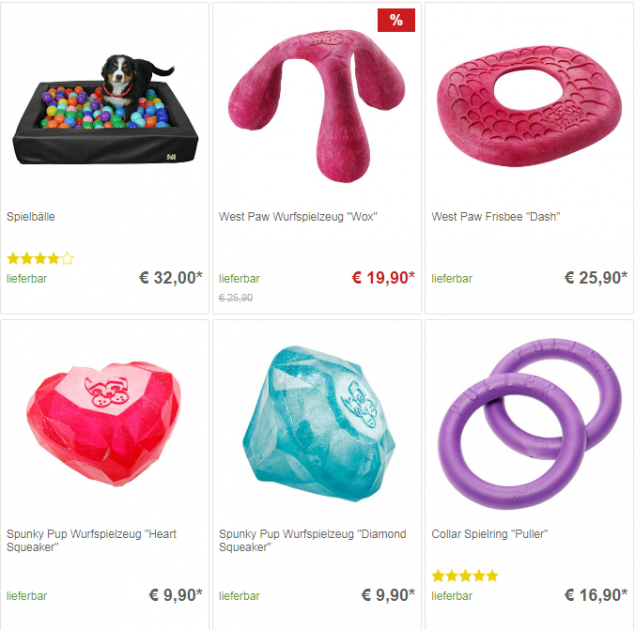Image resolution: width=635 pixels, height=630 pixels.
Task: Open West Paw Wurfspielzeug "Wox" link
Action: [298, 217]
